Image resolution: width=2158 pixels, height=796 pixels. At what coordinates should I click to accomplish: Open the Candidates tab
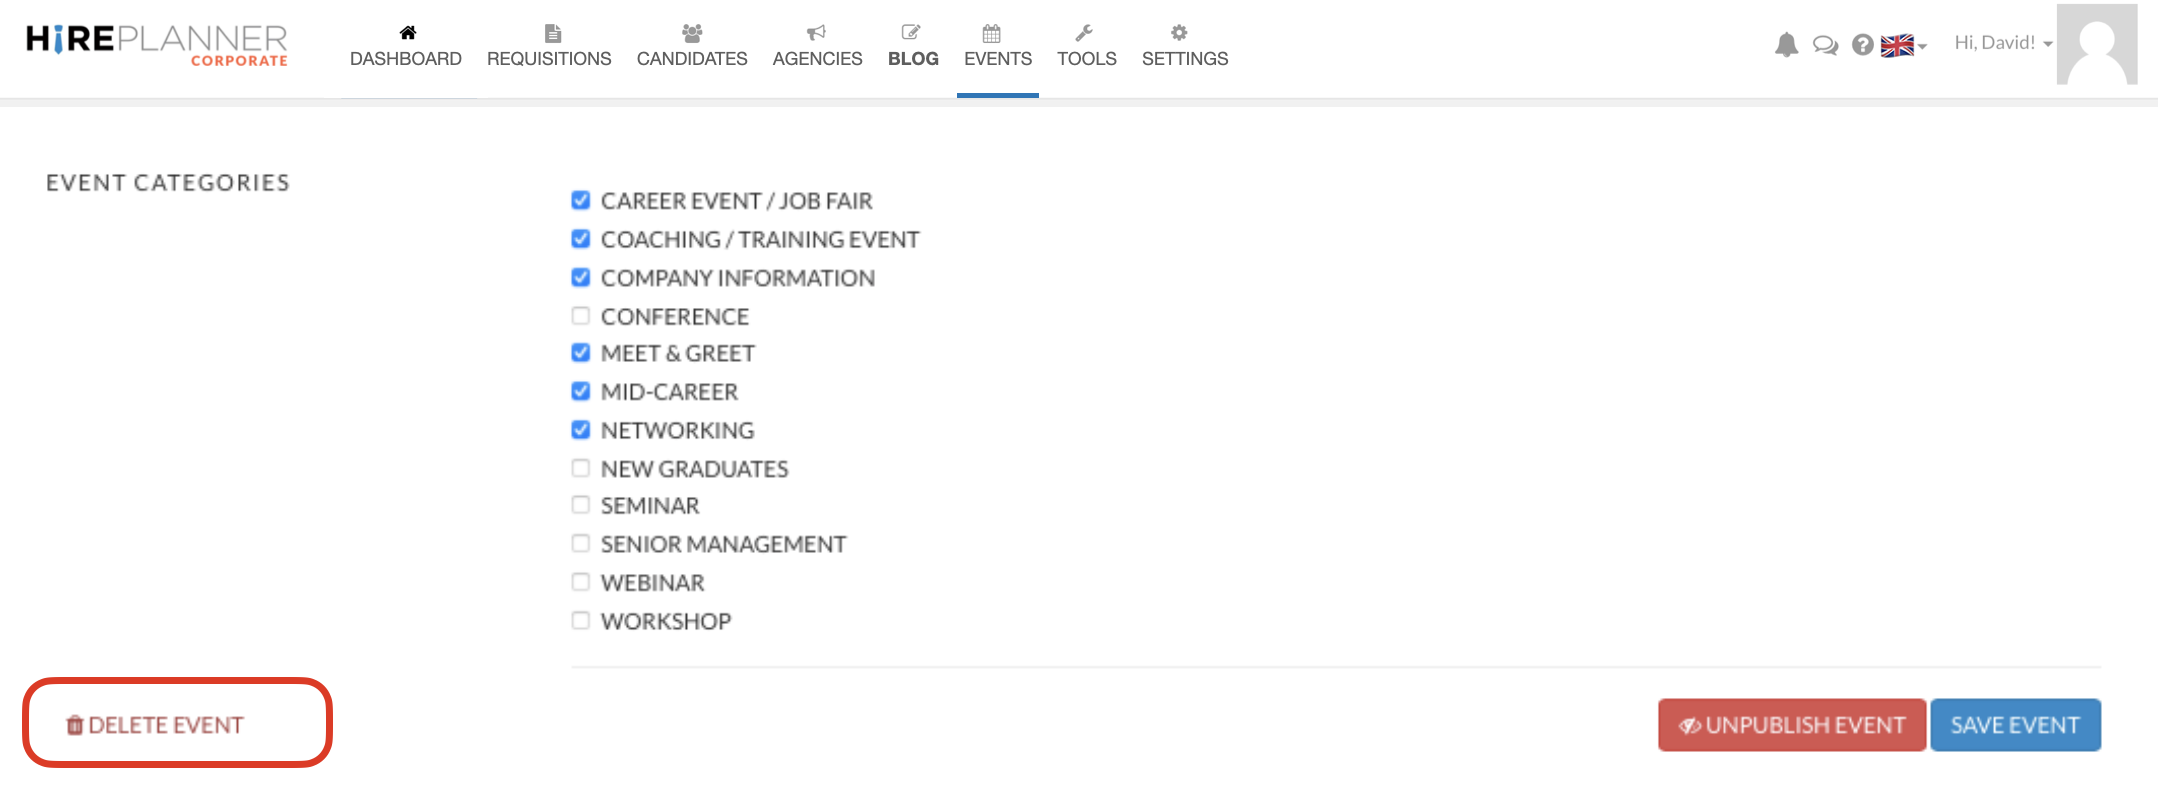pyautogui.click(x=692, y=46)
